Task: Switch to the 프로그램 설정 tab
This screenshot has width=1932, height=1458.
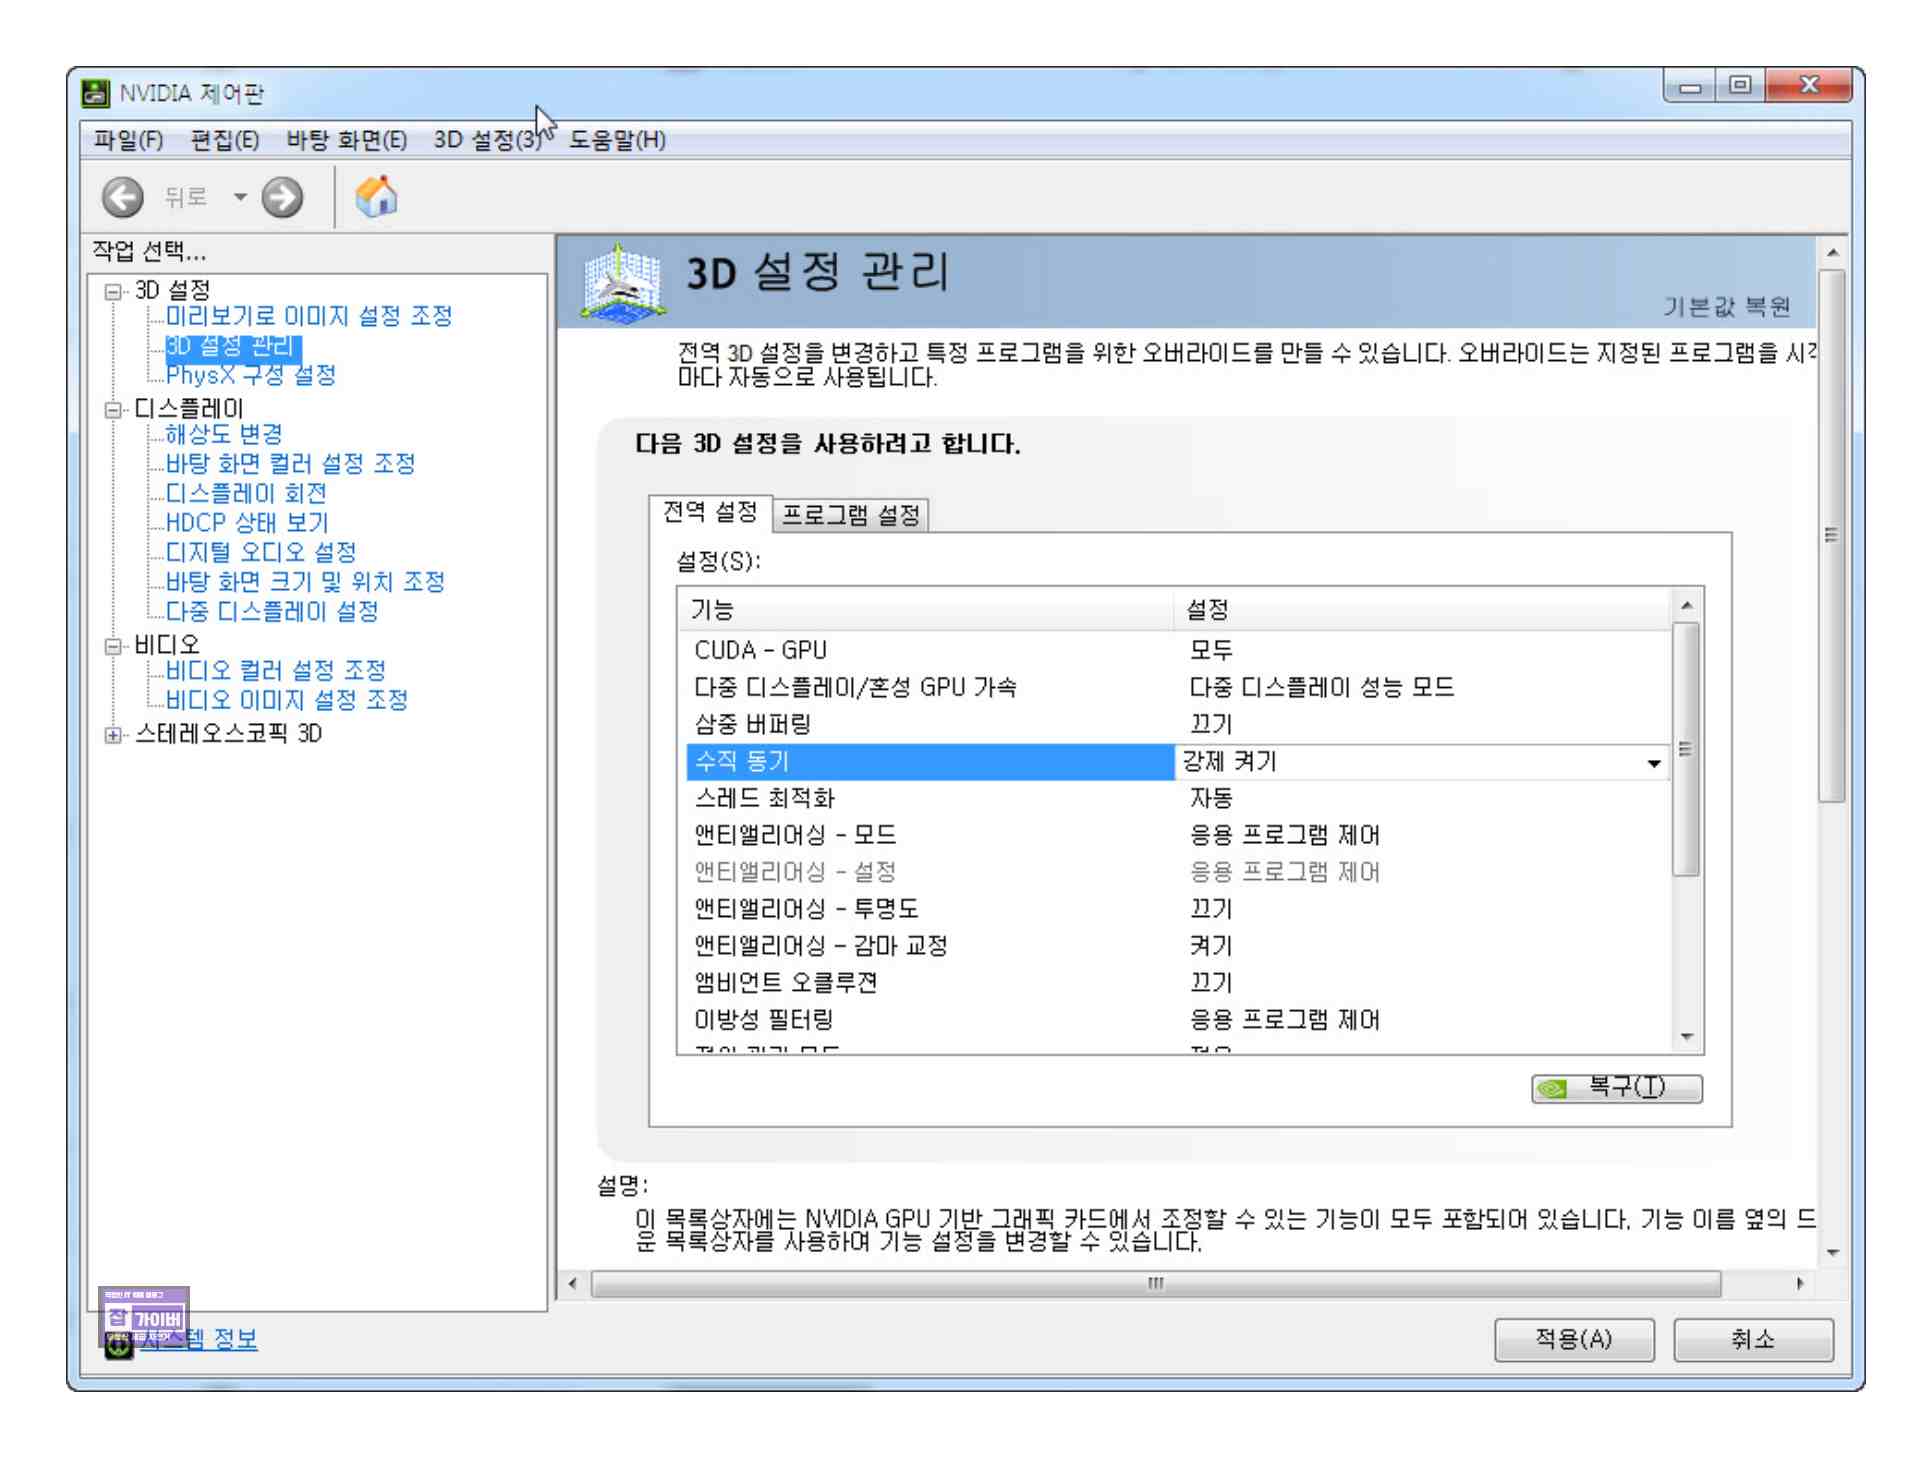Action: 850,516
